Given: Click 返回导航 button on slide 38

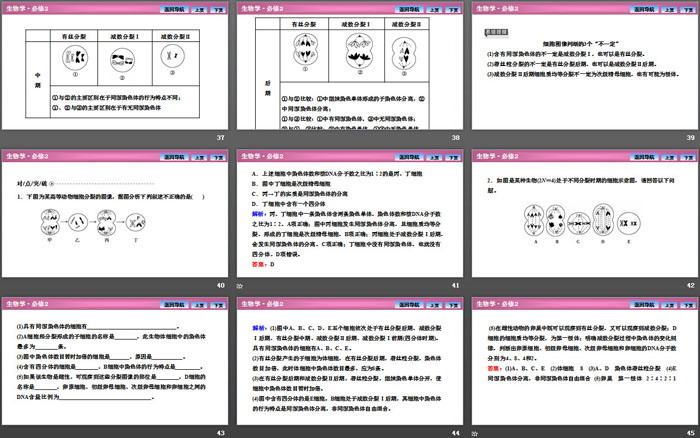Looking at the screenshot, I should click(409, 9).
